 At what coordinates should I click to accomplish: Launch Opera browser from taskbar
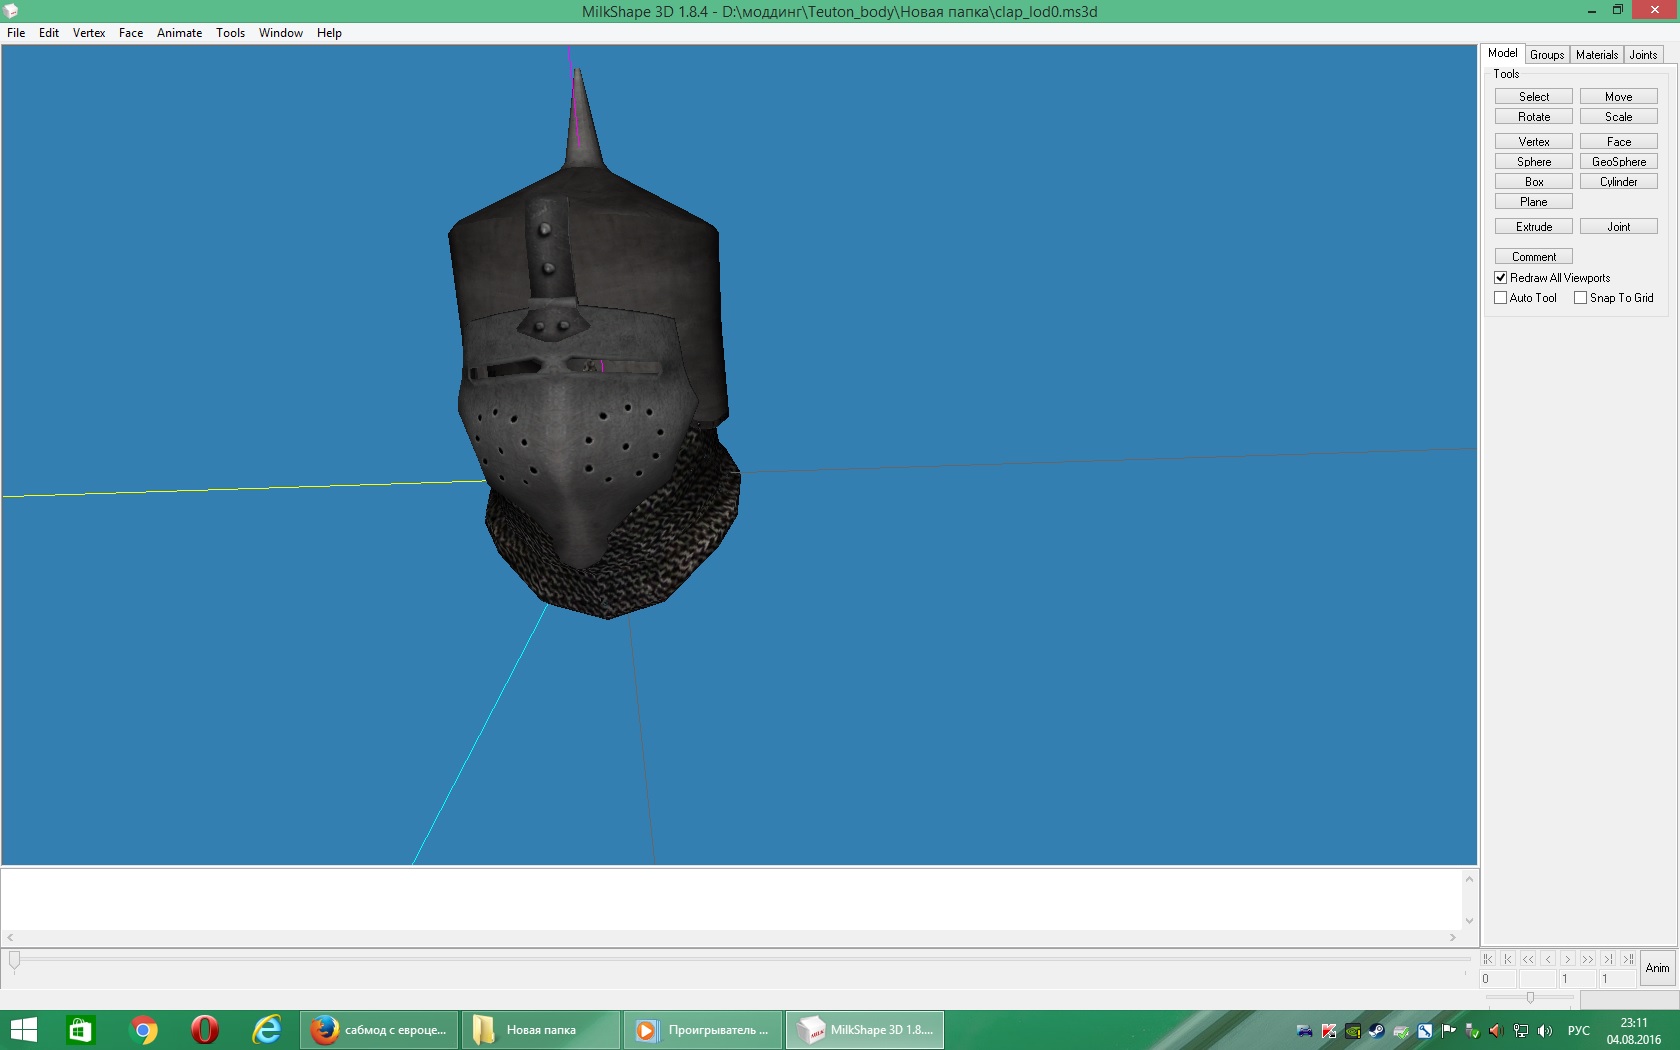[205, 1030]
